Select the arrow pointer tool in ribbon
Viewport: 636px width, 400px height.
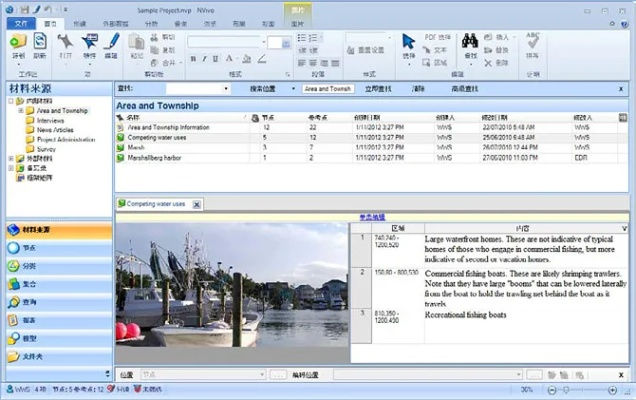408,42
